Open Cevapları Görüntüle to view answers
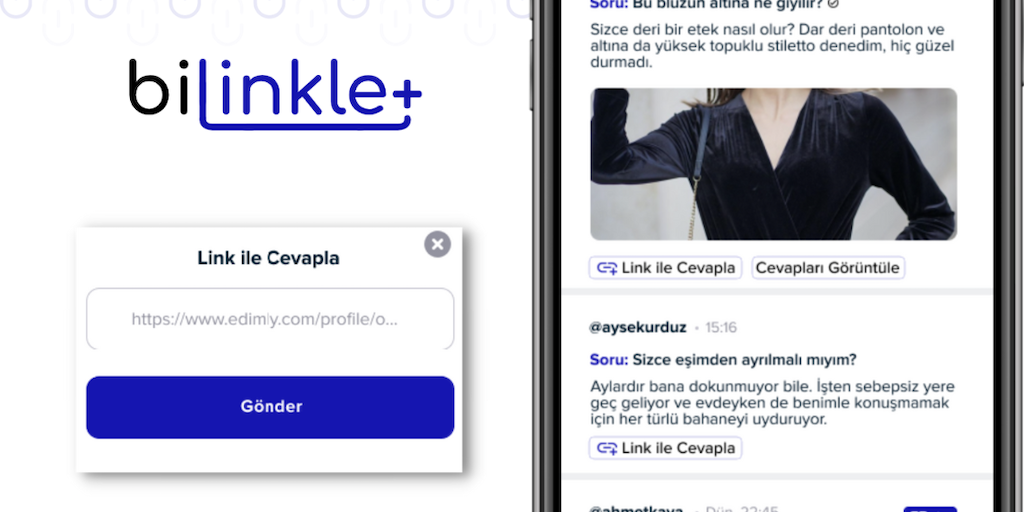Image resolution: width=1024 pixels, height=512 pixels. tap(827, 268)
